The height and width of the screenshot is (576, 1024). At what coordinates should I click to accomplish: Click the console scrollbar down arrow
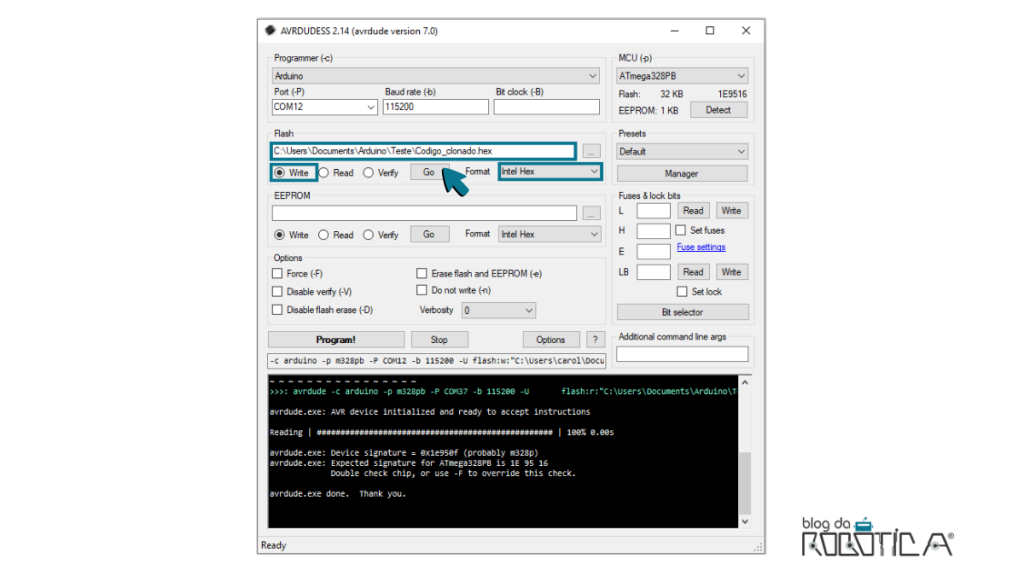(744, 521)
